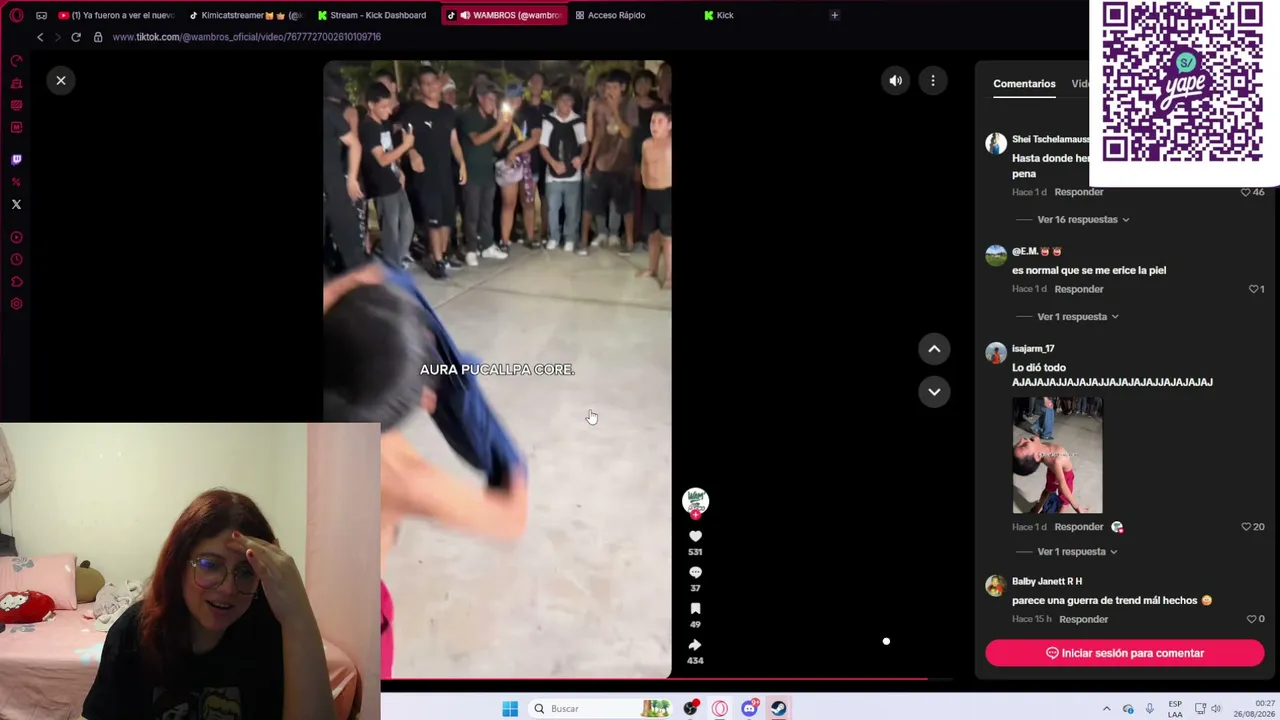Like isajarm_17 comment with 20 likes
This screenshot has height=720, width=1280.
click(x=1246, y=527)
